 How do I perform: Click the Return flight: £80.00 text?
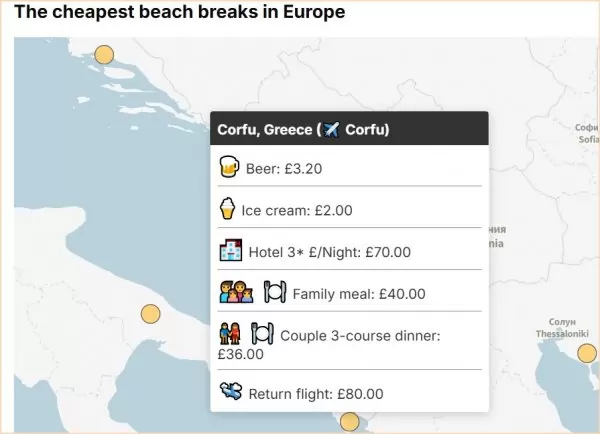pos(316,394)
